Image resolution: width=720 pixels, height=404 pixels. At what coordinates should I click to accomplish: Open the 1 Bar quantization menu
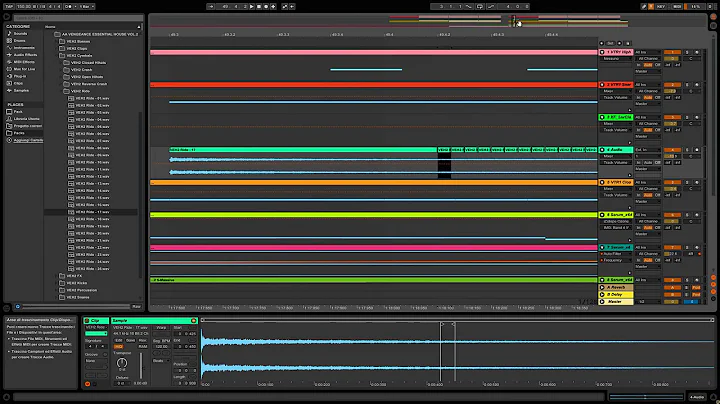(x=86, y=6)
